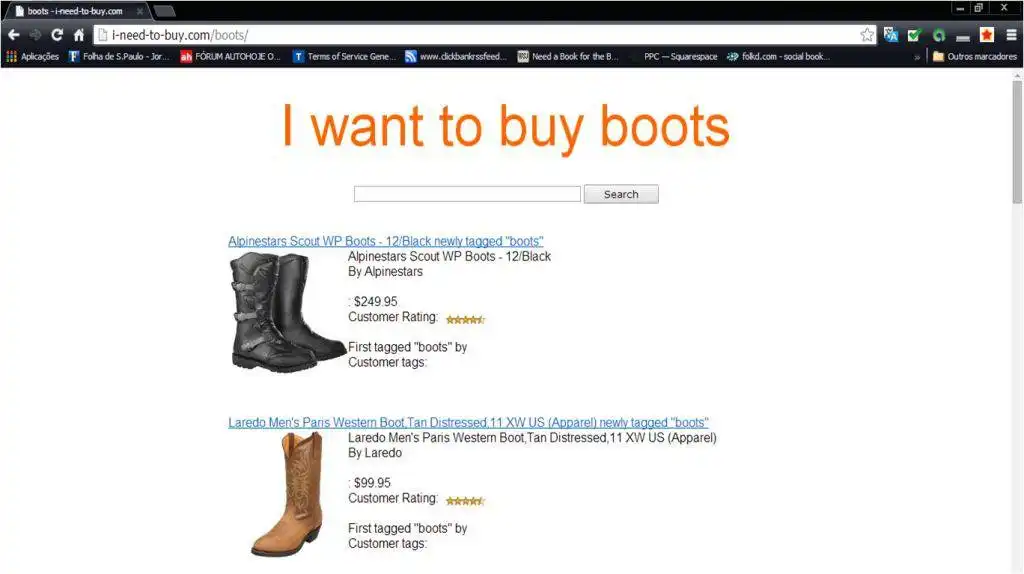
Task: Select the boots - i-need-to-buy.com tab
Action: tap(75, 11)
